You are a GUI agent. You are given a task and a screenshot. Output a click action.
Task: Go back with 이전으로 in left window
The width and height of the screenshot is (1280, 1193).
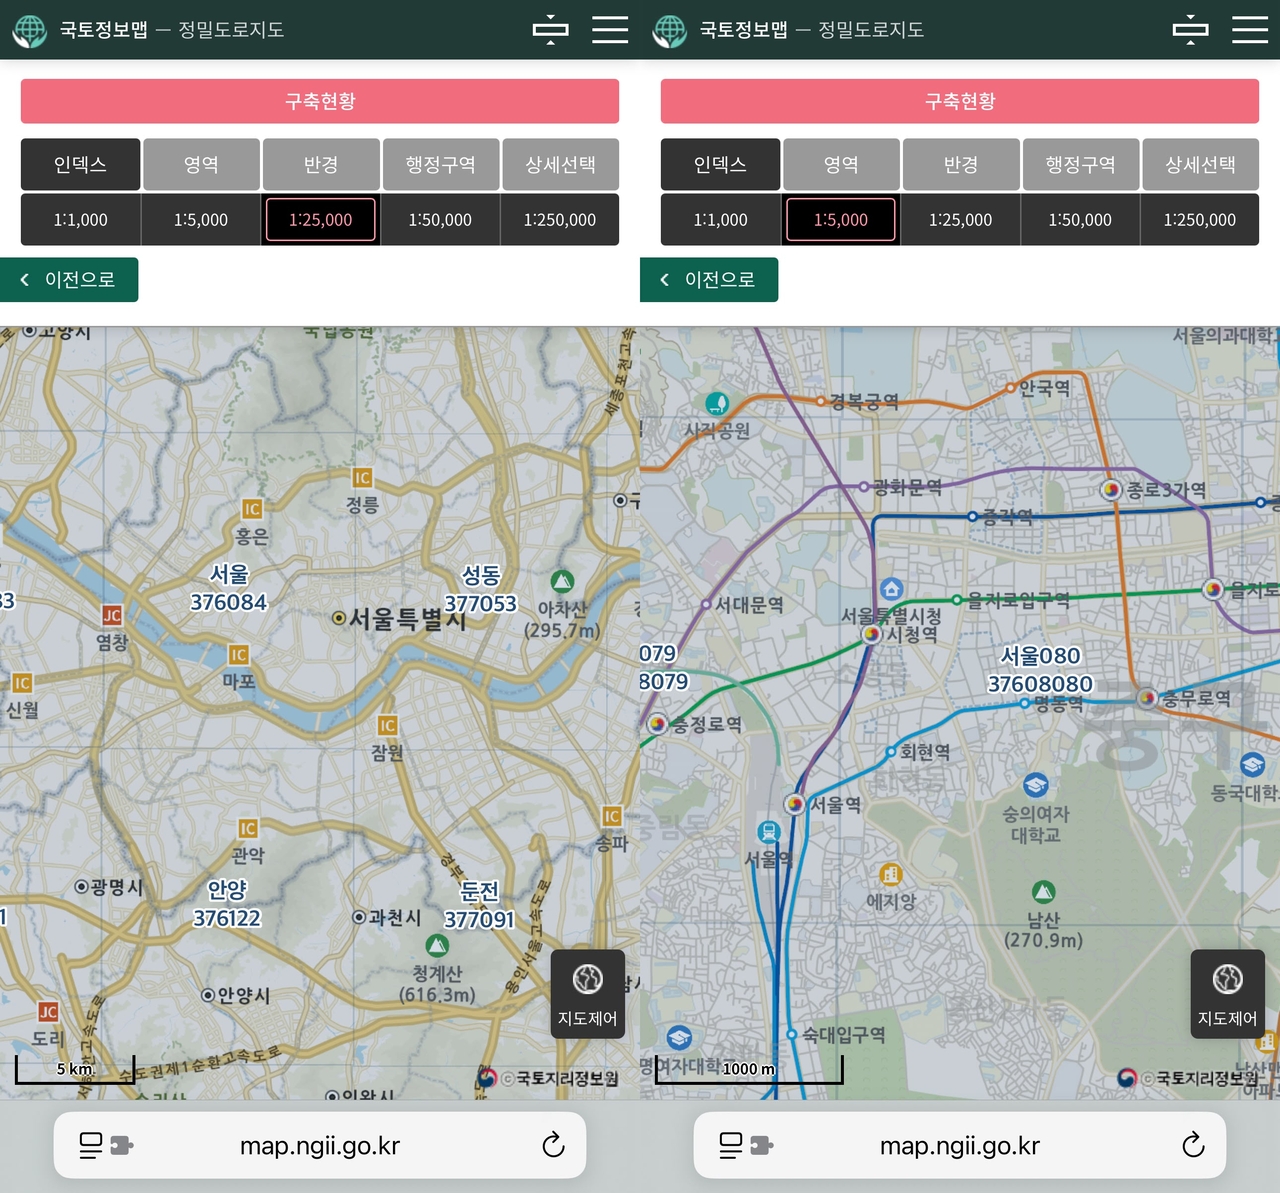(x=68, y=280)
